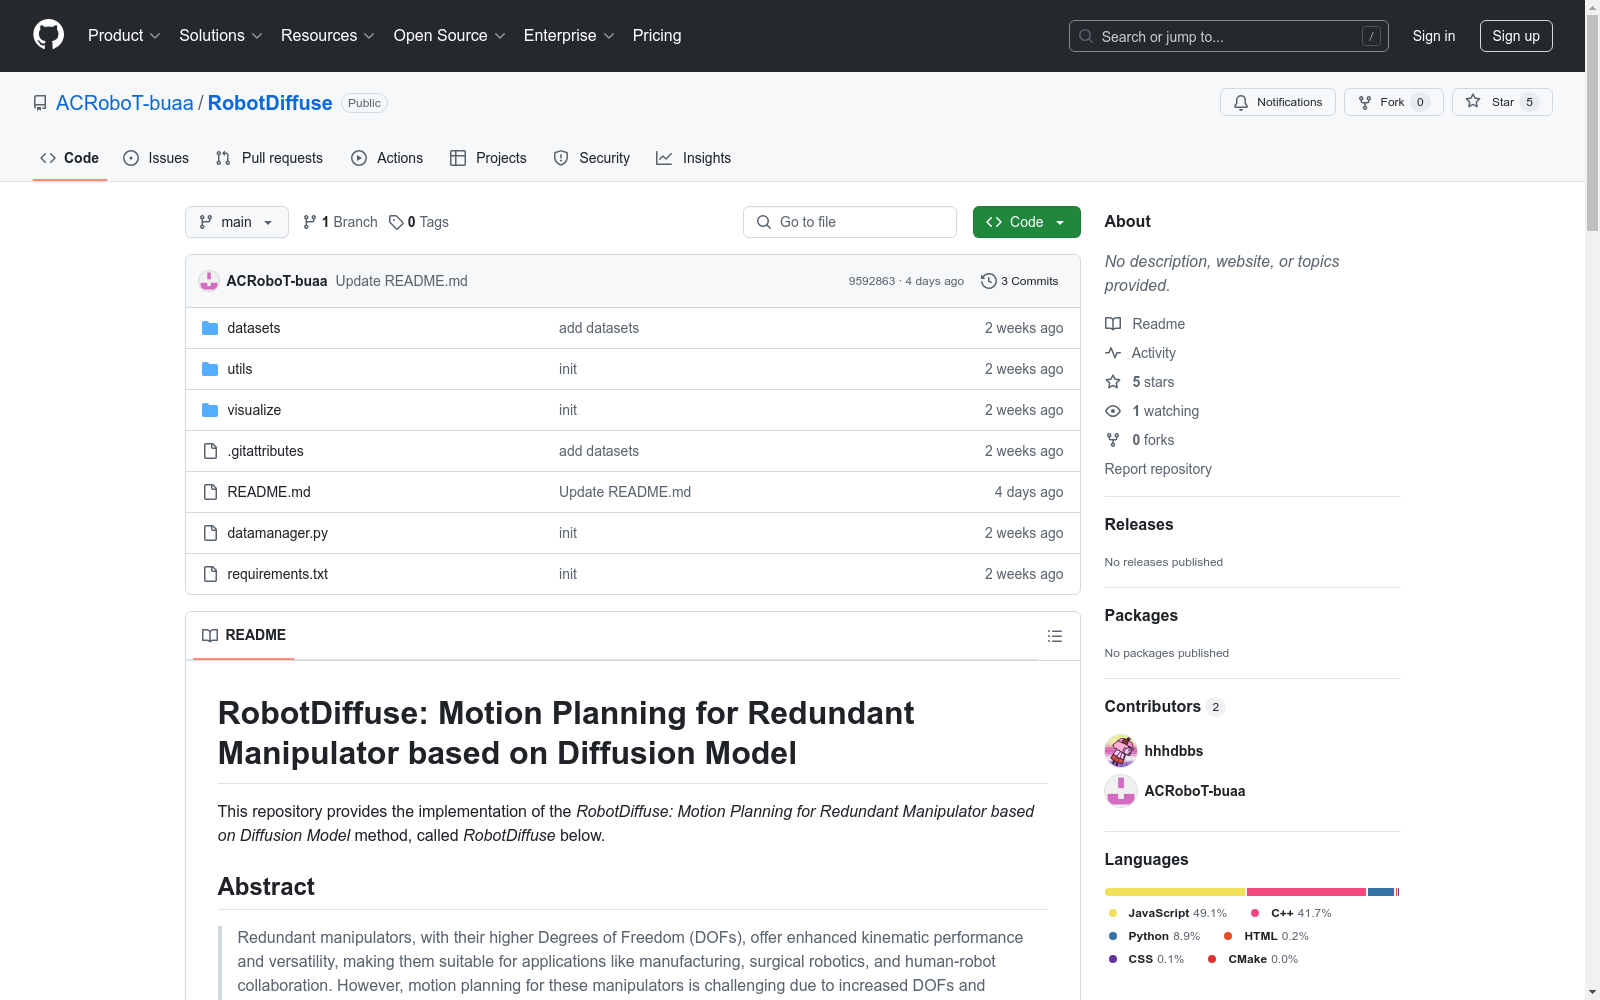Expand the Solutions menu
The height and width of the screenshot is (1000, 1600).
pyautogui.click(x=221, y=36)
